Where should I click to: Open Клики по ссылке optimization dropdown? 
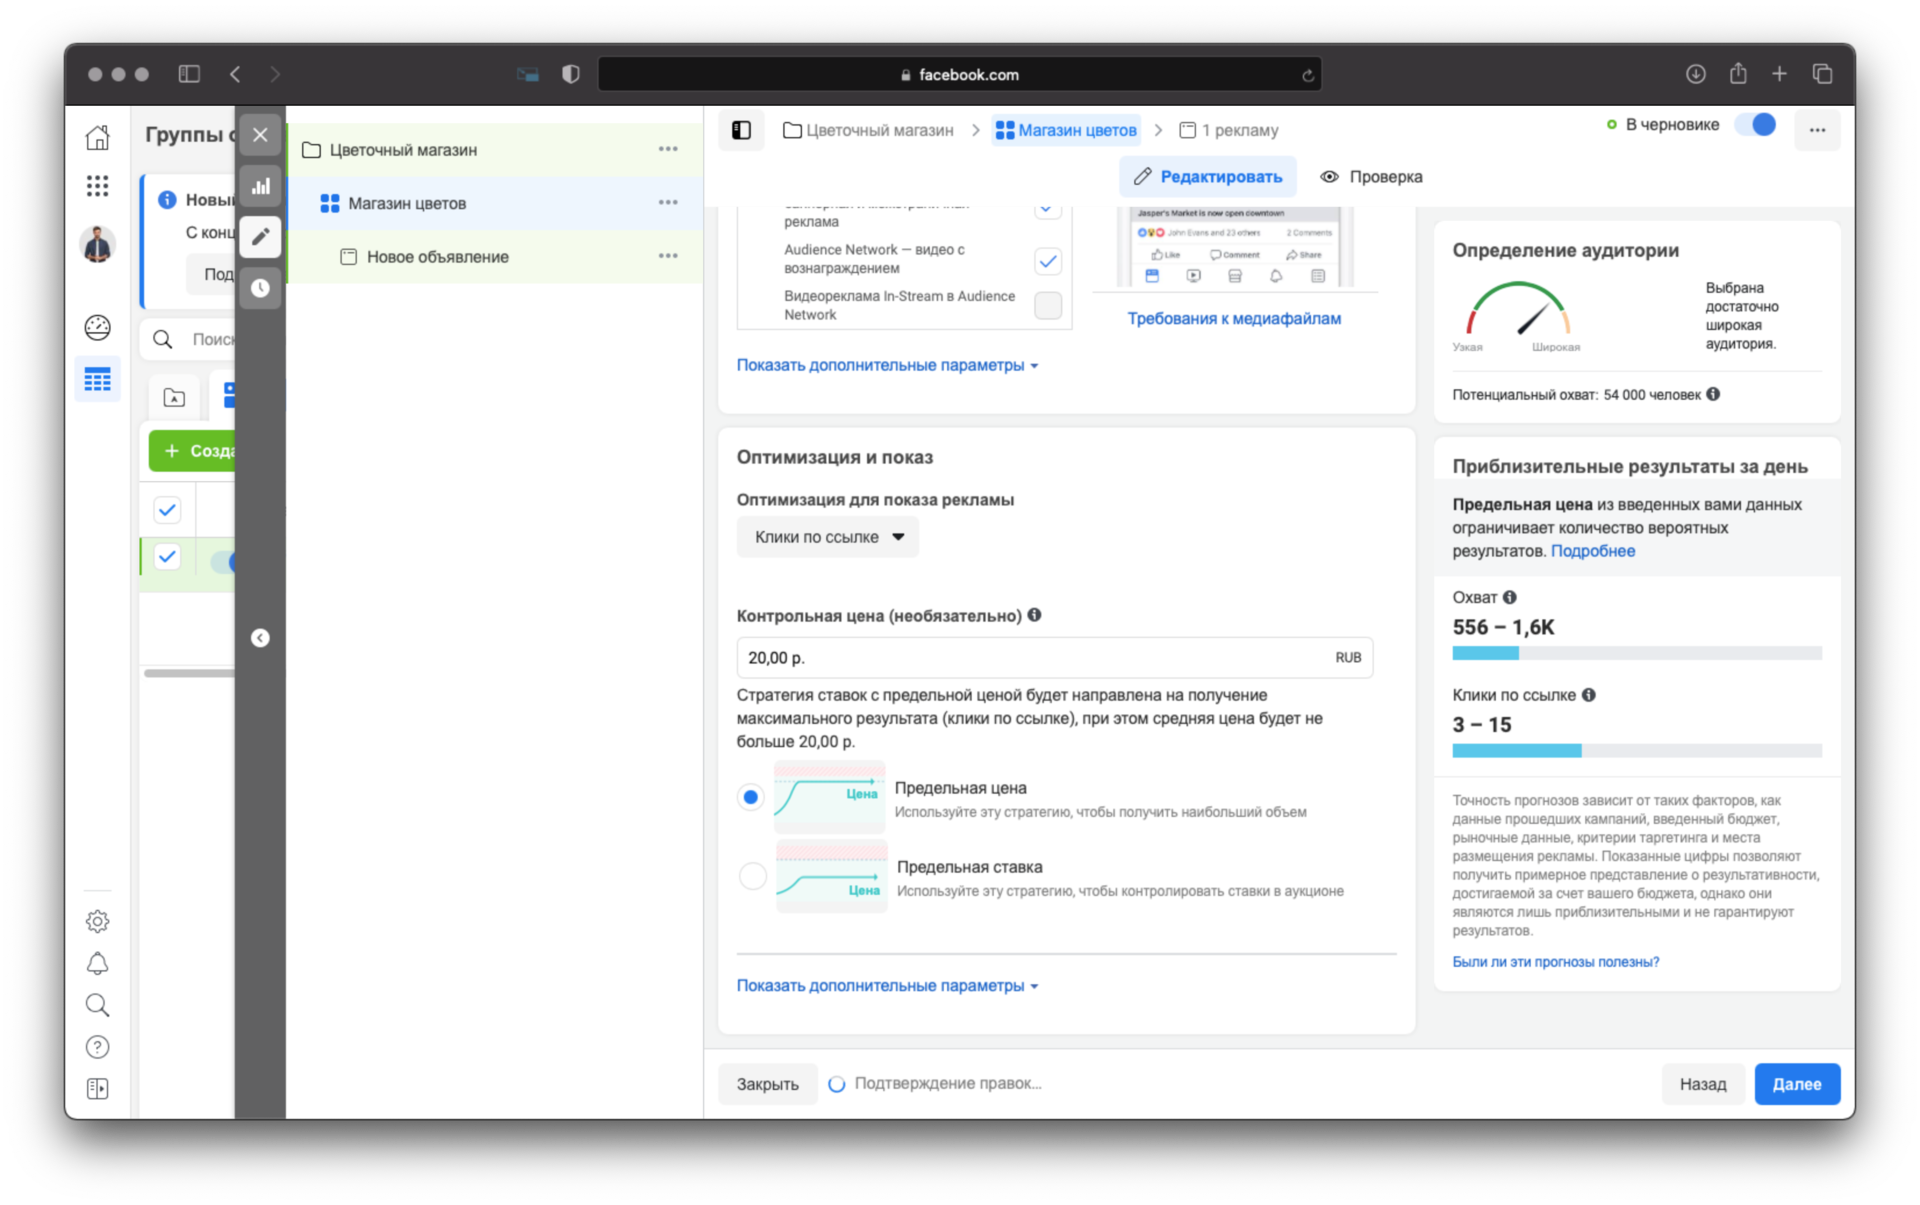pos(828,537)
